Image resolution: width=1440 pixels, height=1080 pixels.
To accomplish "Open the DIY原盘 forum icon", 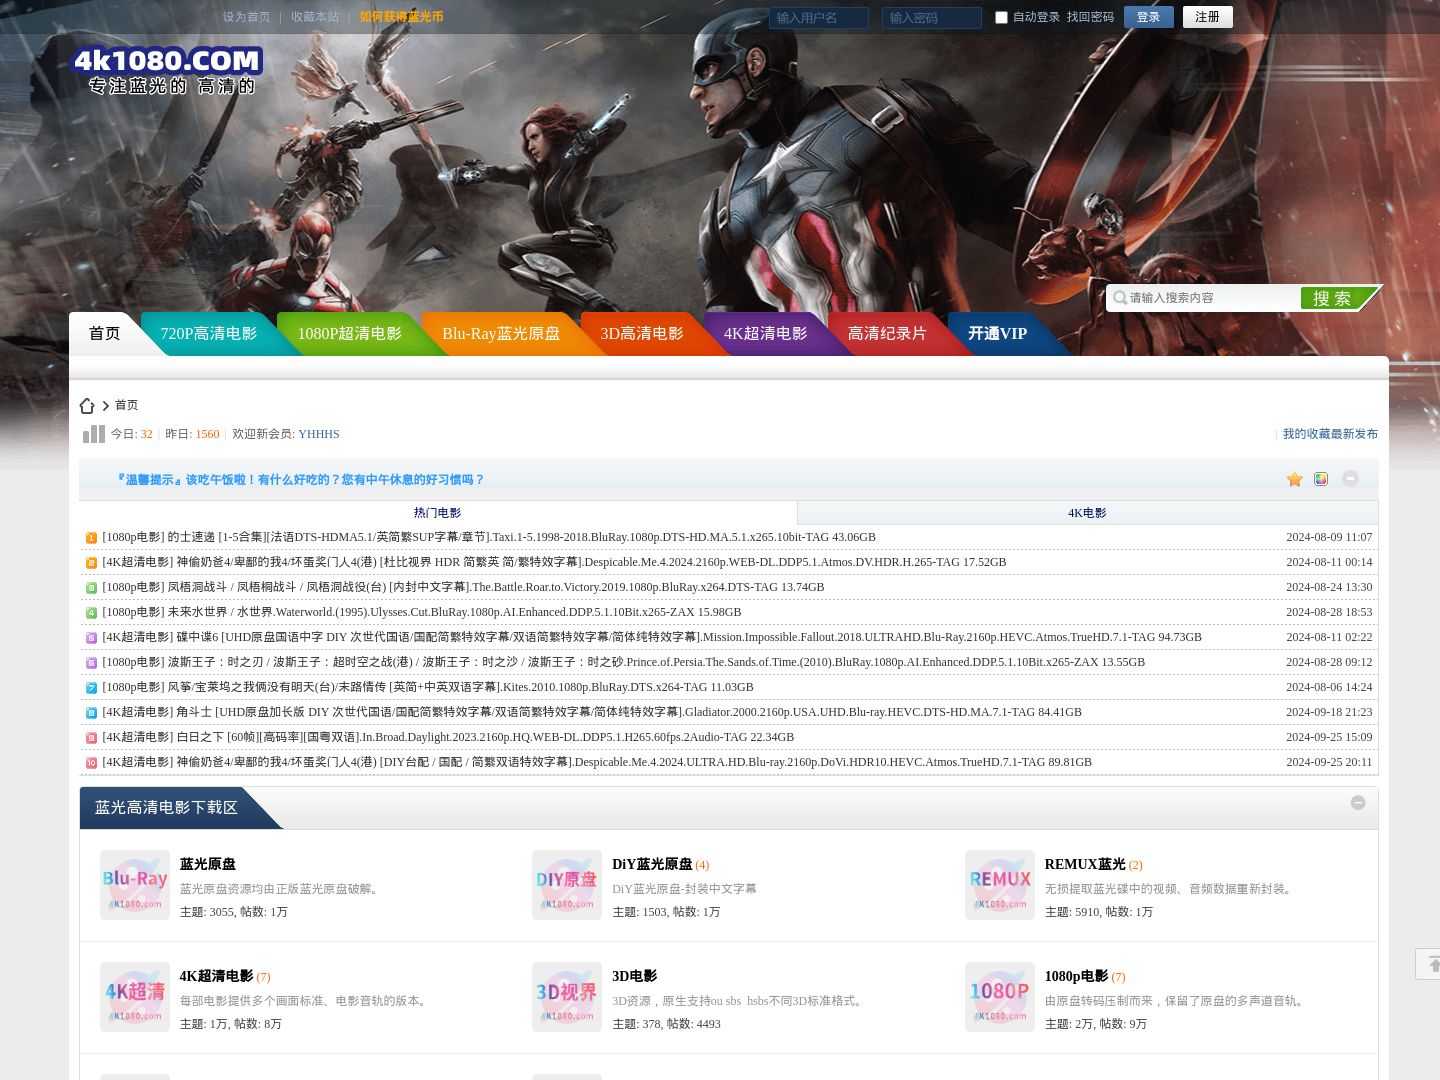I will point(567,885).
